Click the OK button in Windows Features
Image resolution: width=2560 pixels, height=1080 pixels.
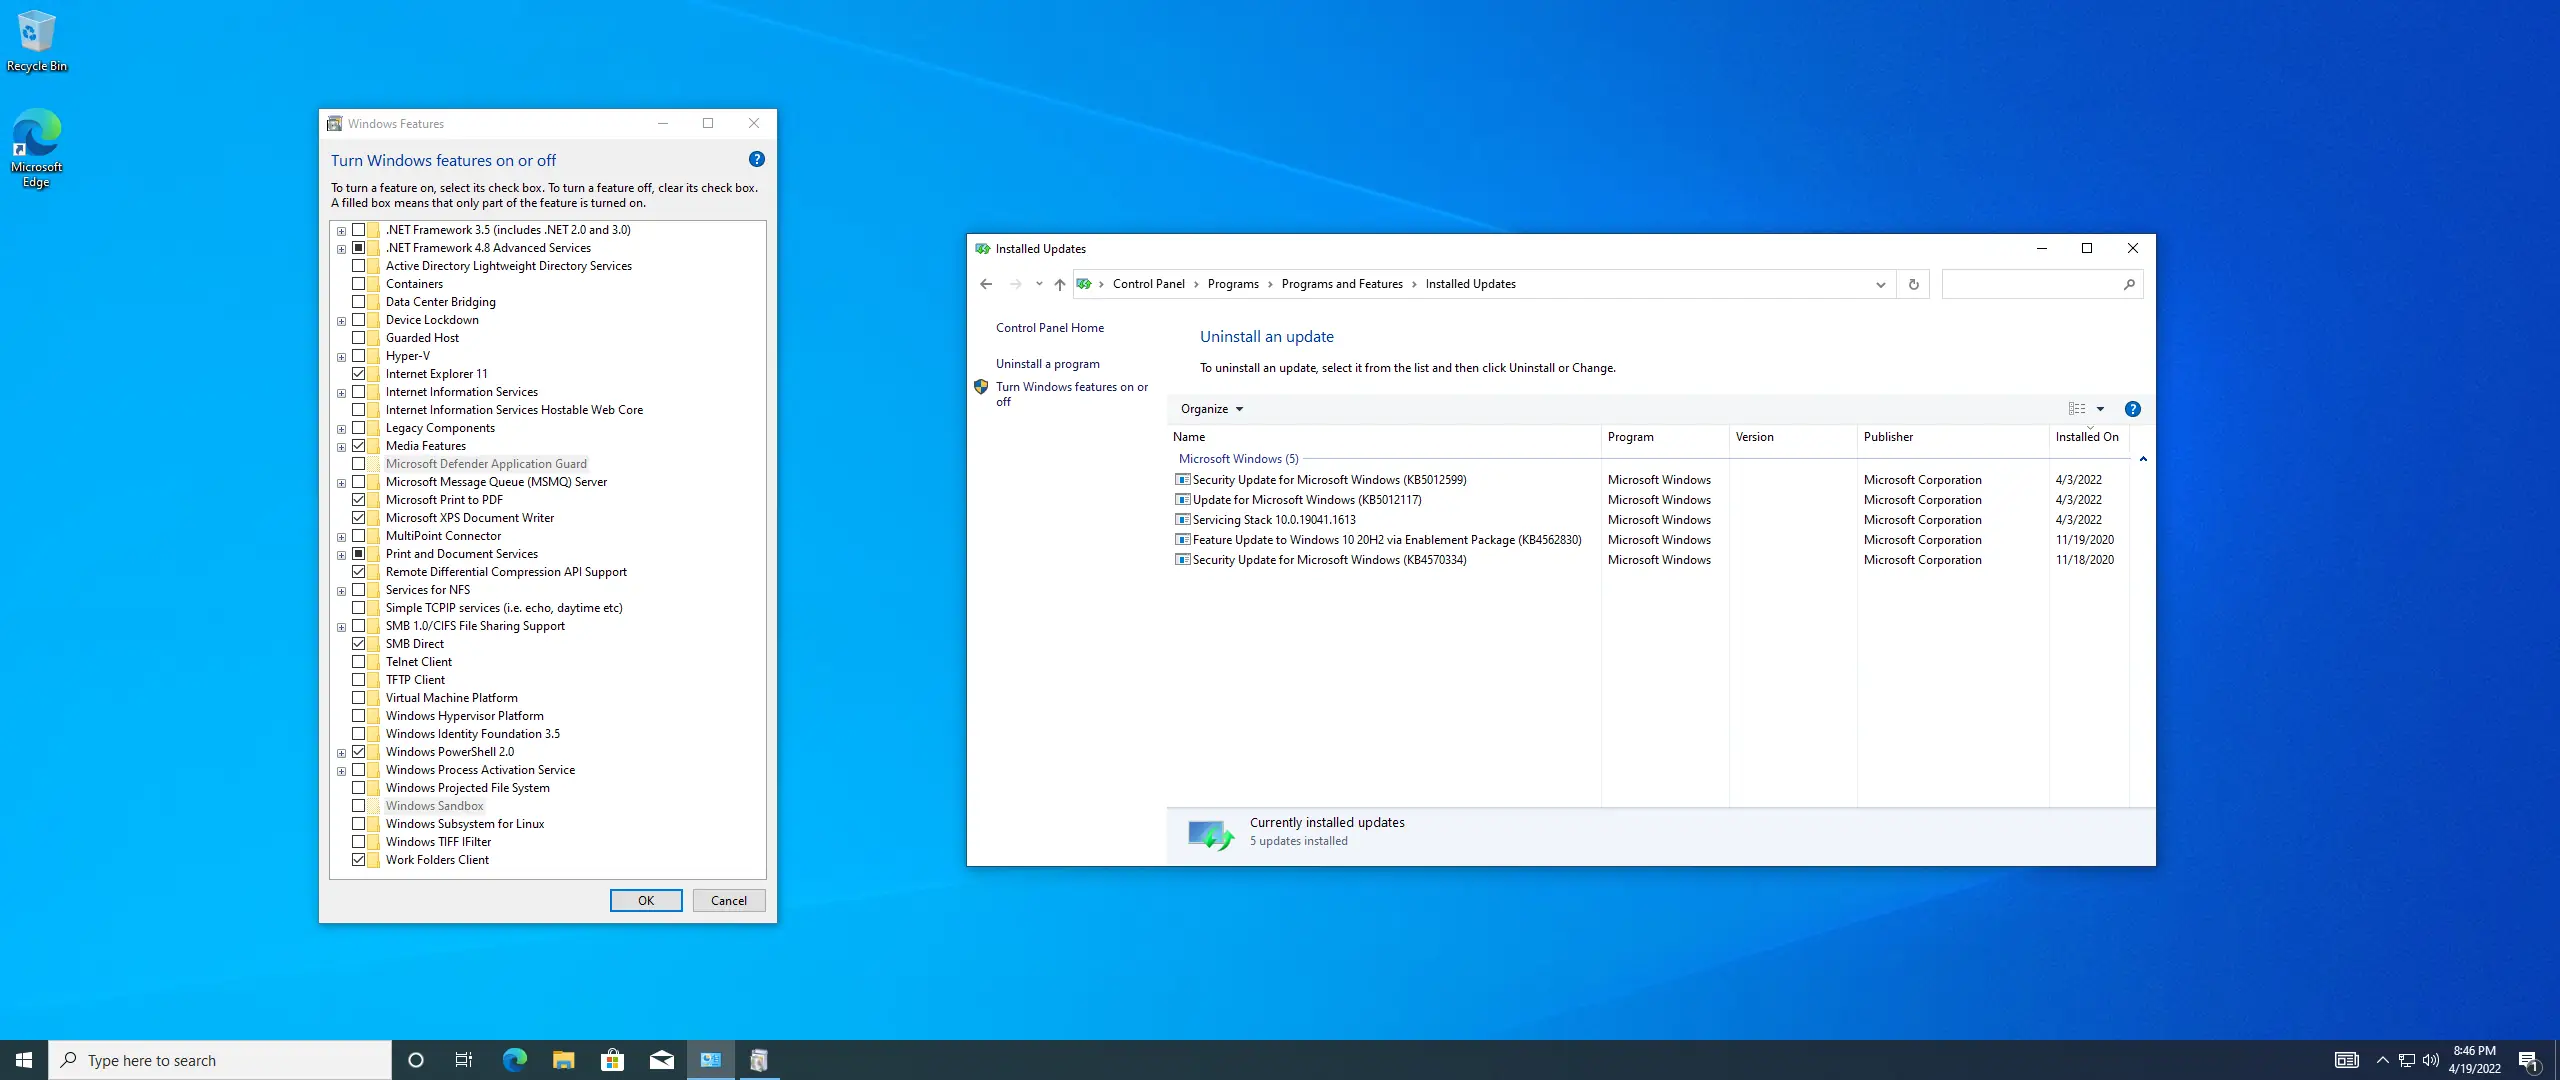coord(646,900)
